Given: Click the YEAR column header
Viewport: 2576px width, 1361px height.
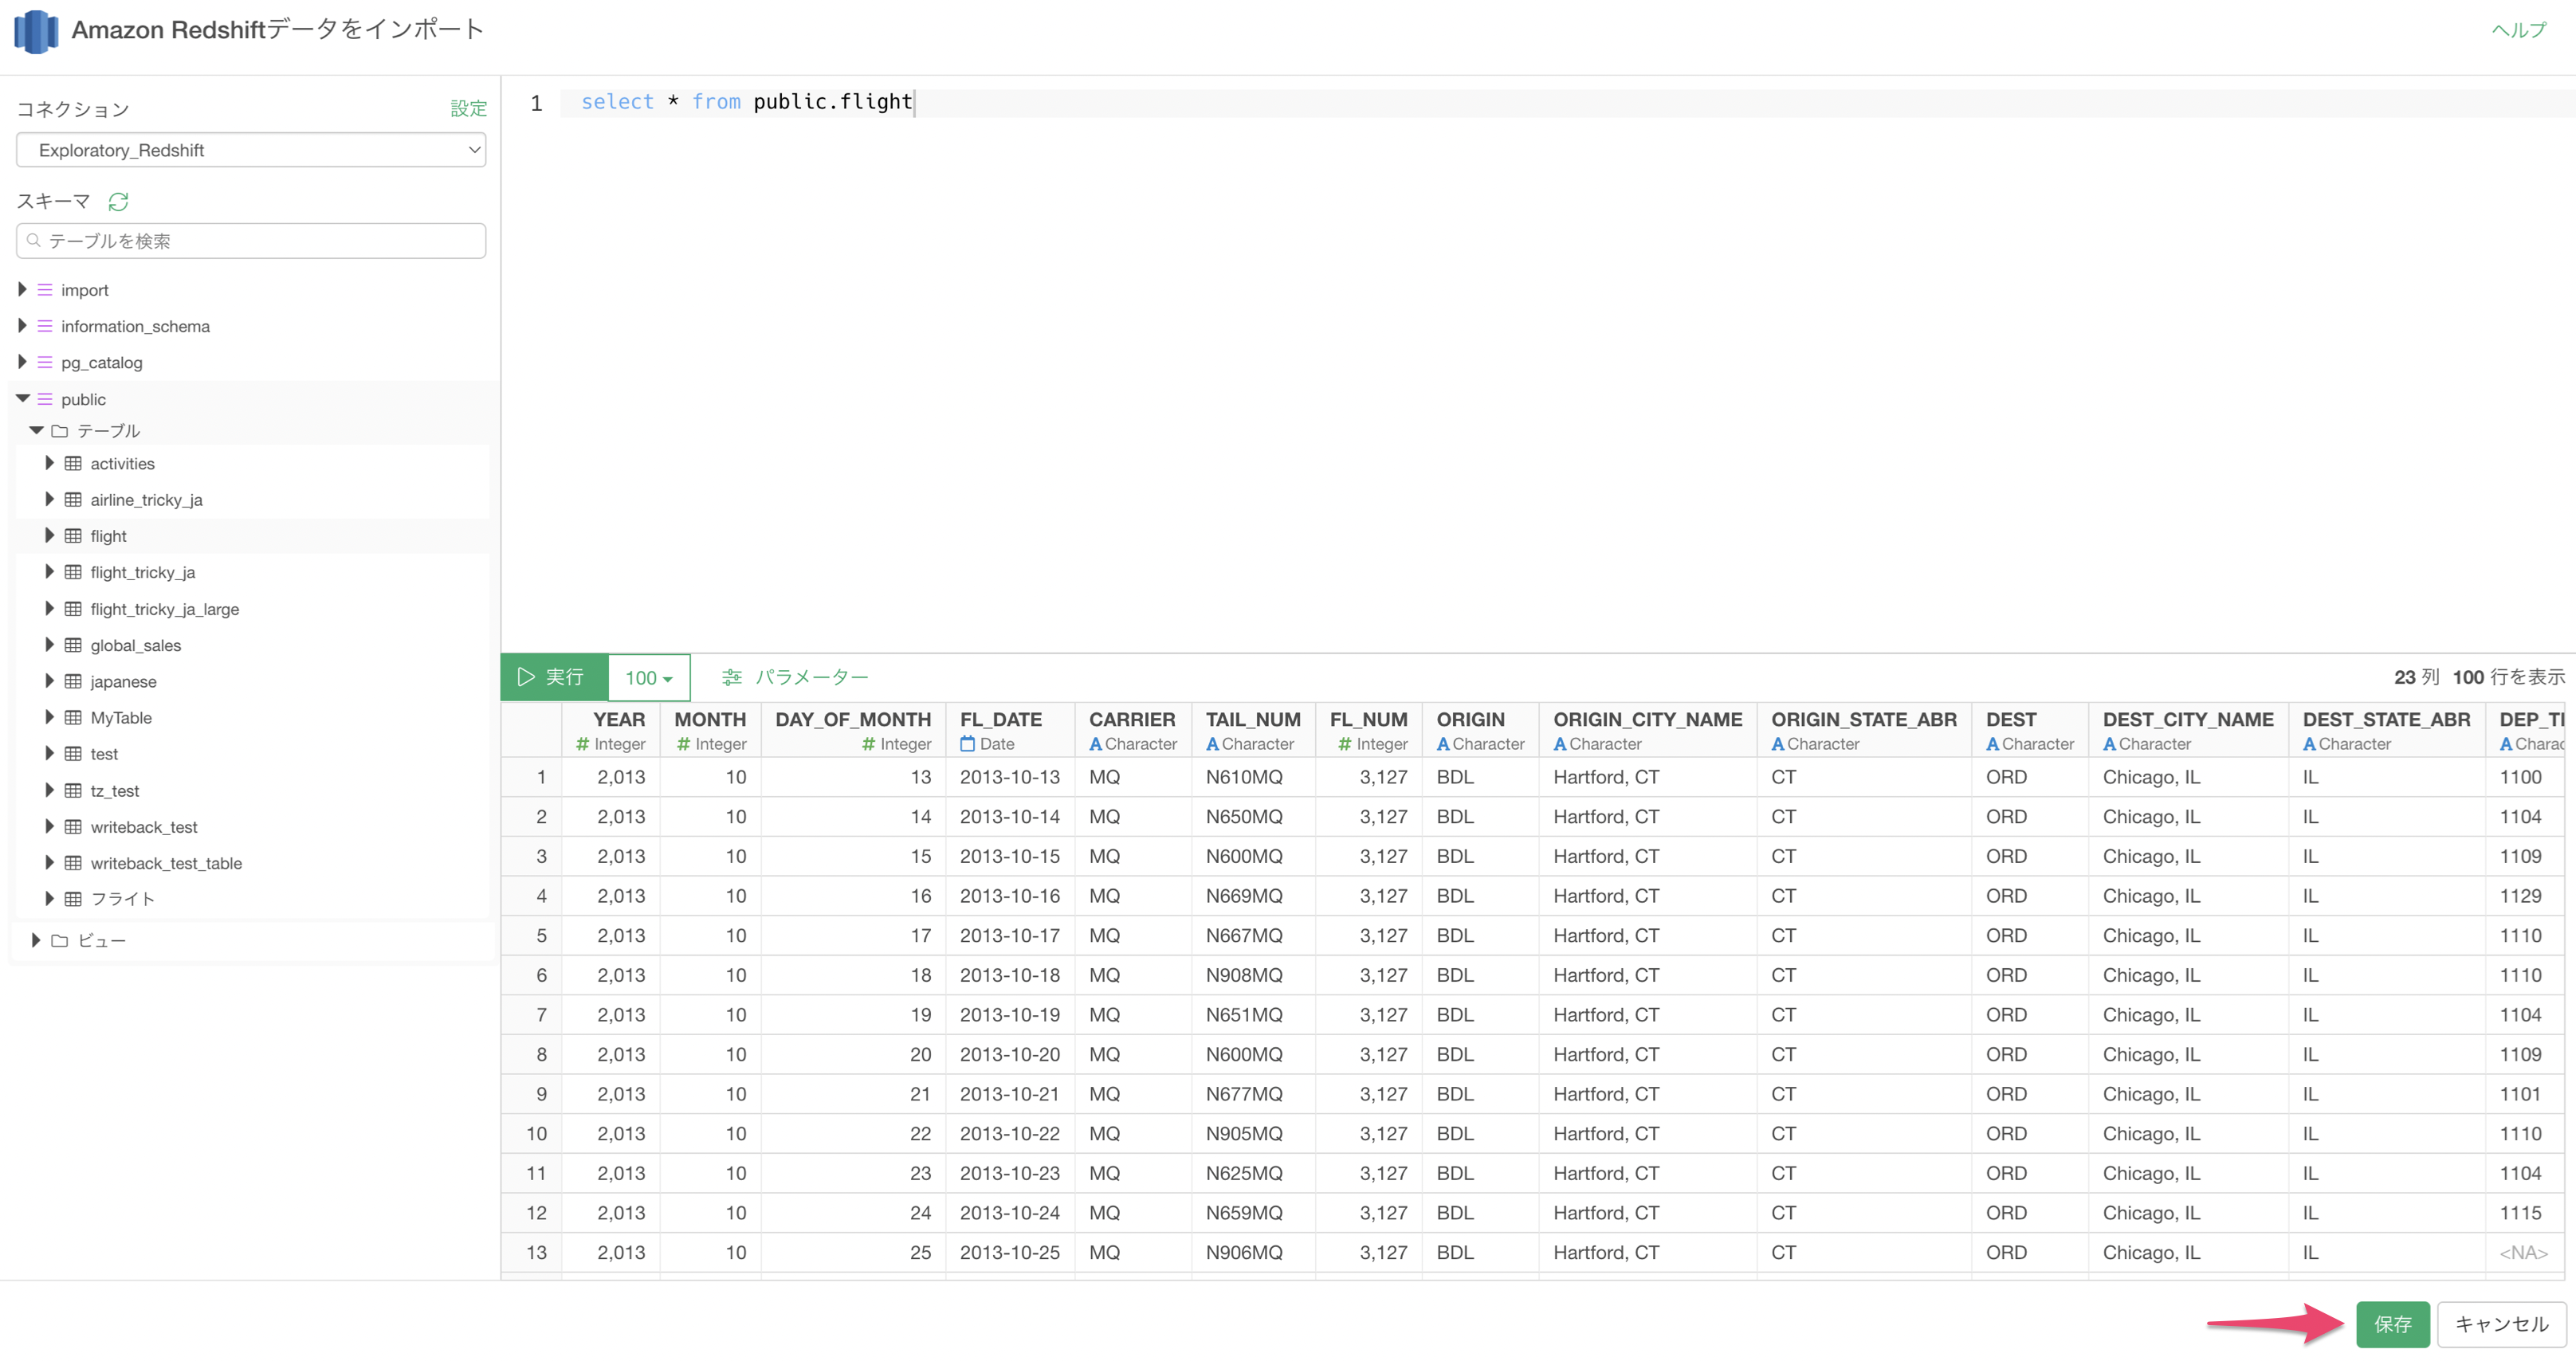Looking at the screenshot, I should coord(610,731).
